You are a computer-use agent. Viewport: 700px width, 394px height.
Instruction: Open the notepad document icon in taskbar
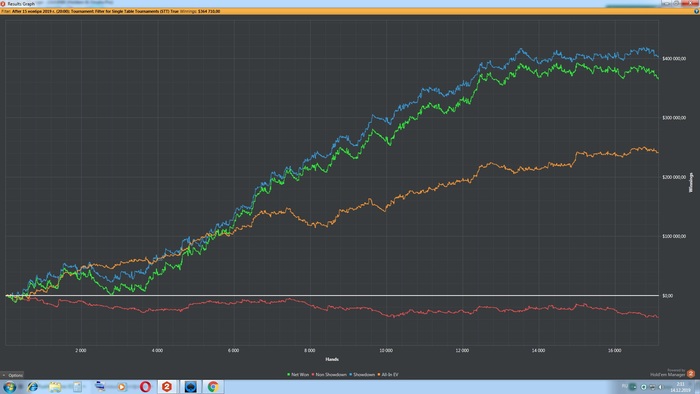(x=78, y=387)
